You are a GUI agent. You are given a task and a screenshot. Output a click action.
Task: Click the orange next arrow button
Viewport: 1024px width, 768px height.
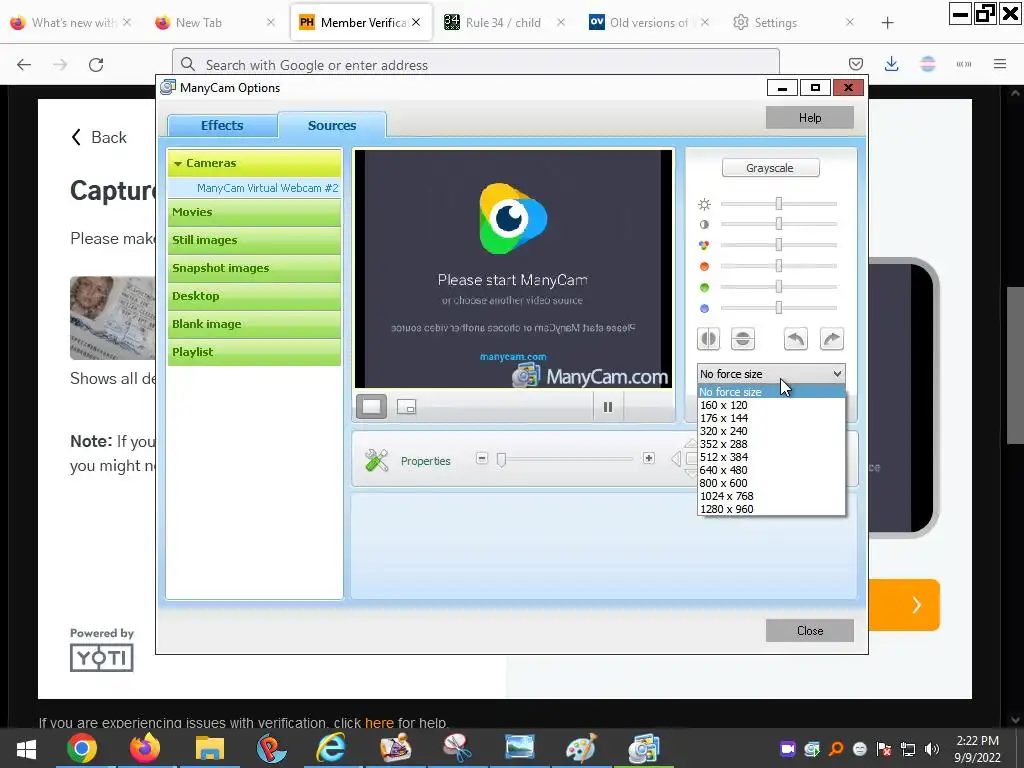pos(905,605)
